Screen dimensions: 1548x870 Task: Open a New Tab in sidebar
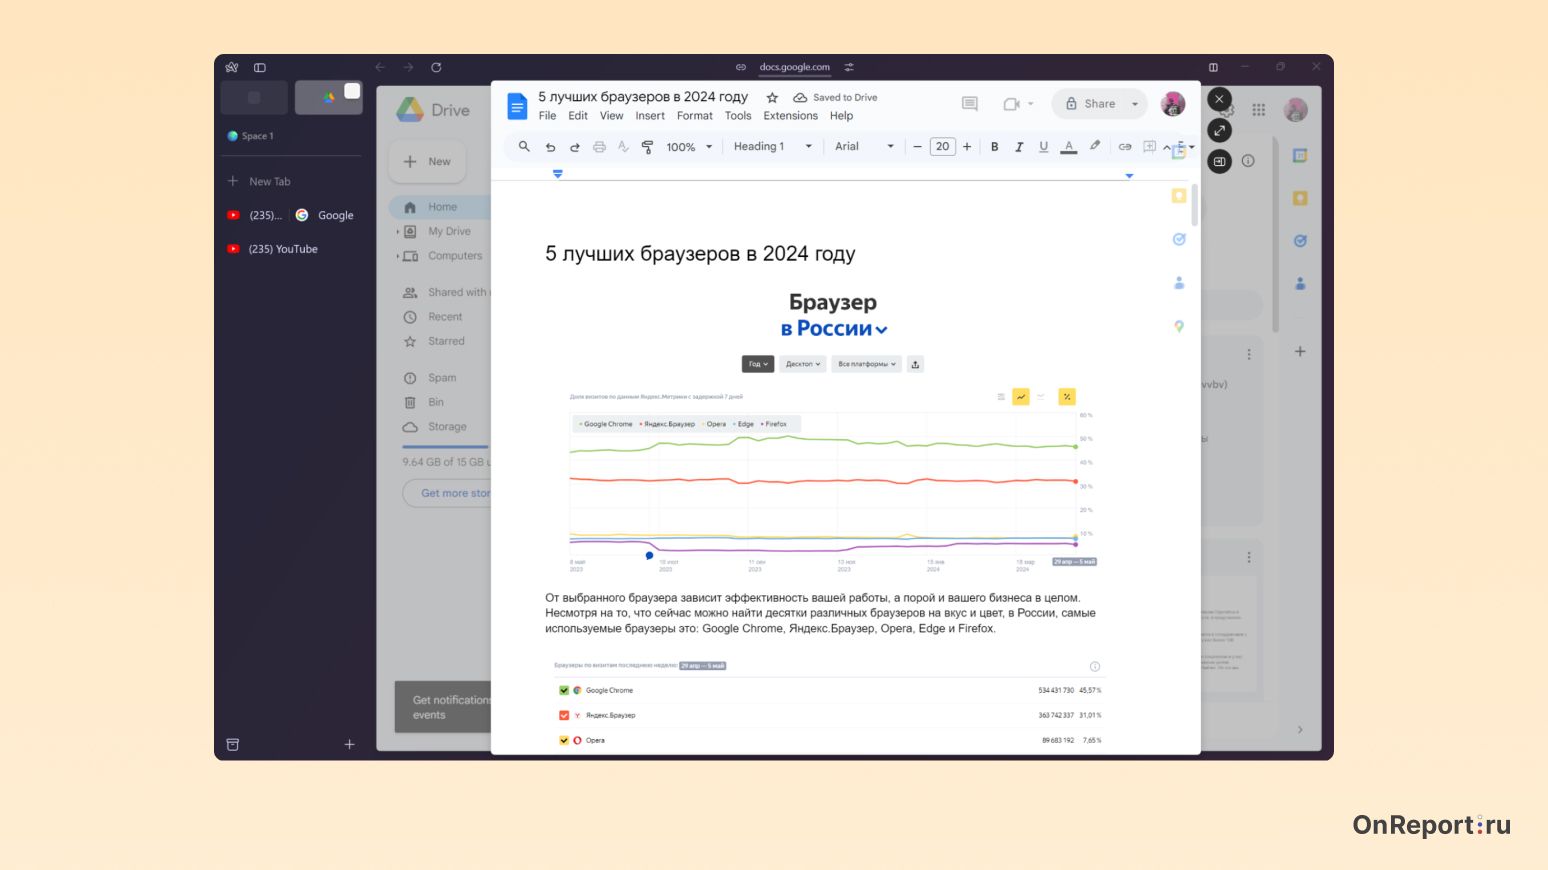(259, 181)
